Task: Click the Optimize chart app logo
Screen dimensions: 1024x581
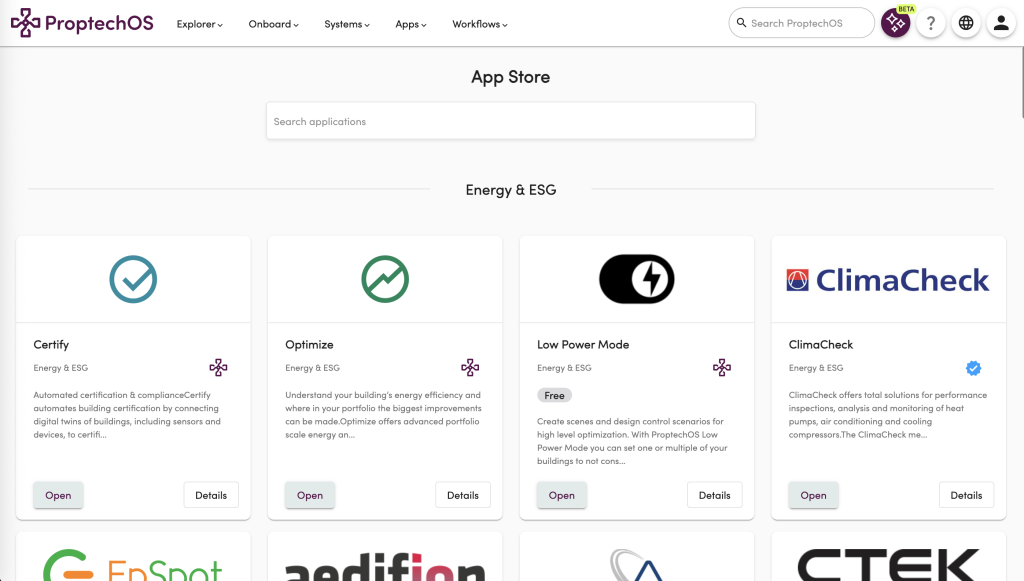Action: (x=385, y=279)
